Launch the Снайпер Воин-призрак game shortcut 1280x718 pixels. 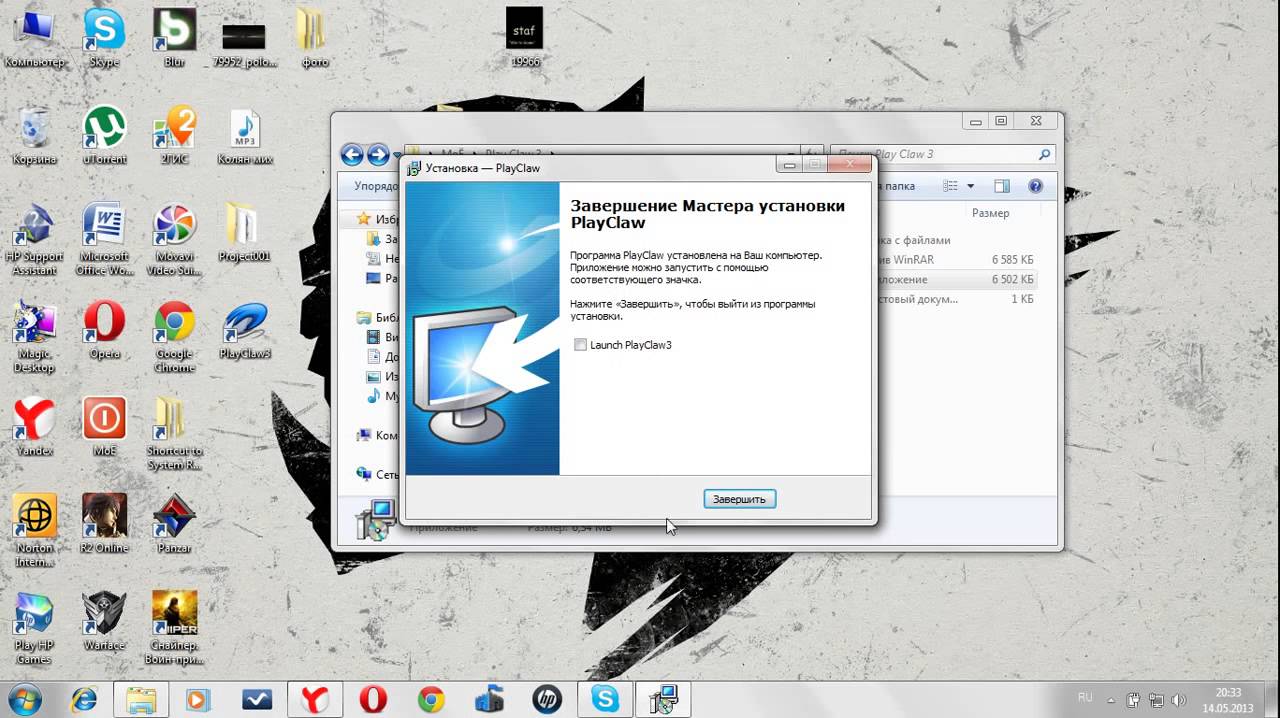point(174,628)
